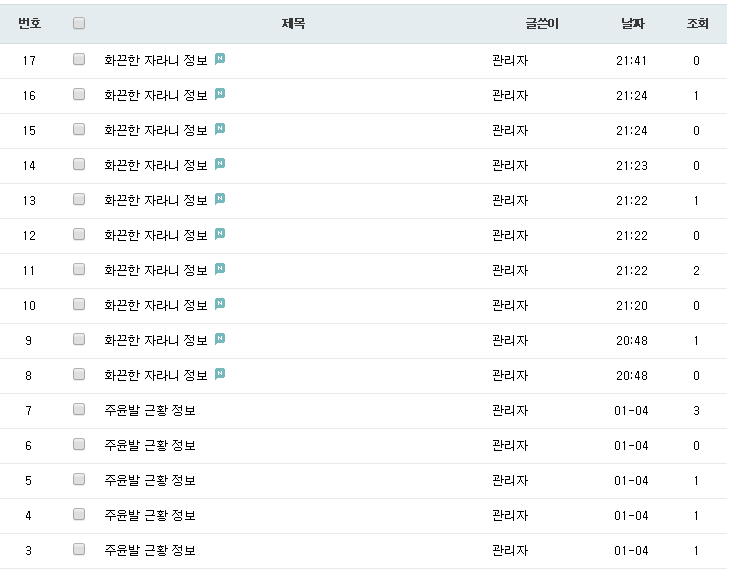Click the new-post icon on post 11
Screen dimensions: 733x578
tap(220, 269)
